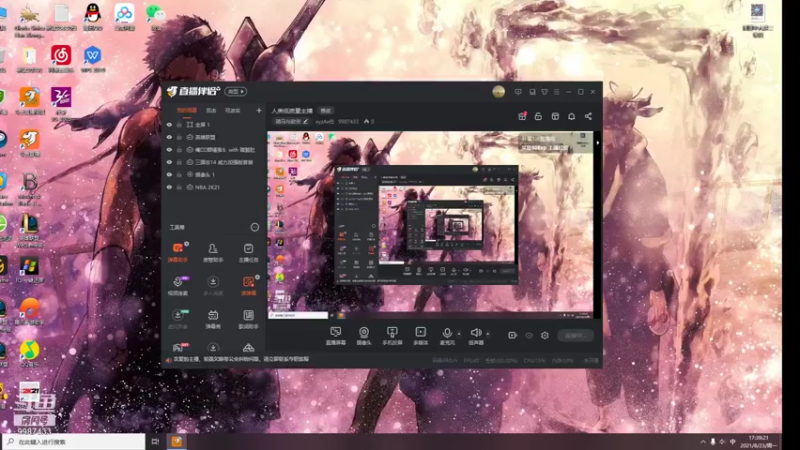Open the settings gear near start button
This screenshot has height=450, width=800.
pyautogui.click(x=545, y=335)
